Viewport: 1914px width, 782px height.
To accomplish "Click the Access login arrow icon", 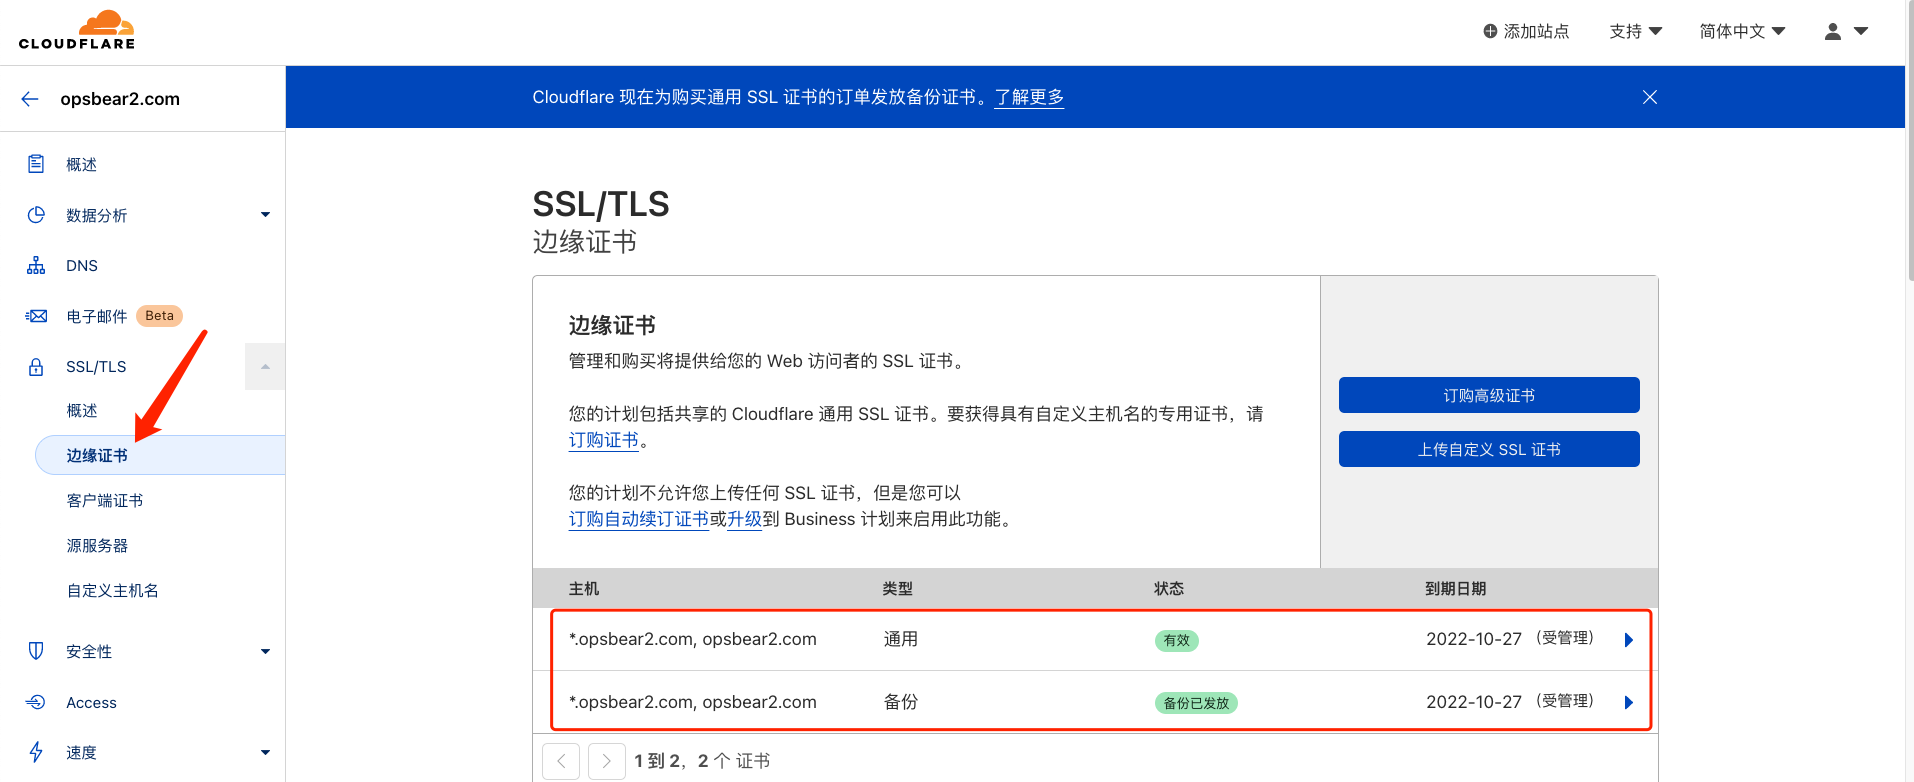I will pyautogui.click(x=36, y=702).
